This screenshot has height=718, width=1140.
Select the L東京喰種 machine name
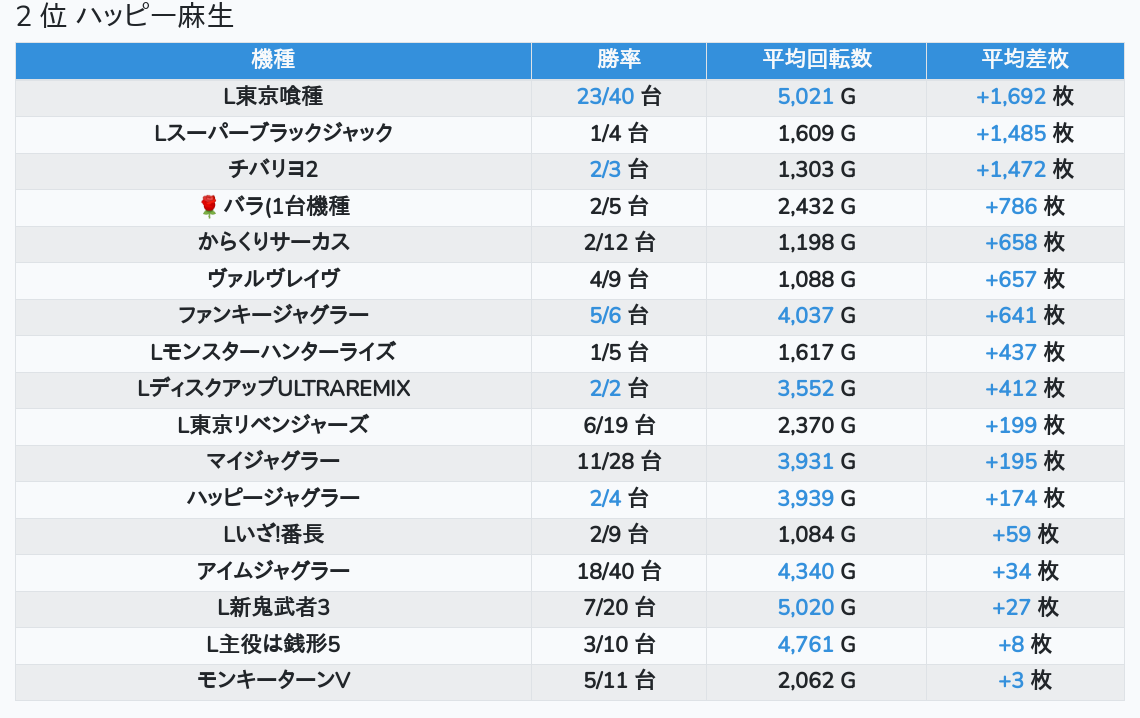click(273, 97)
